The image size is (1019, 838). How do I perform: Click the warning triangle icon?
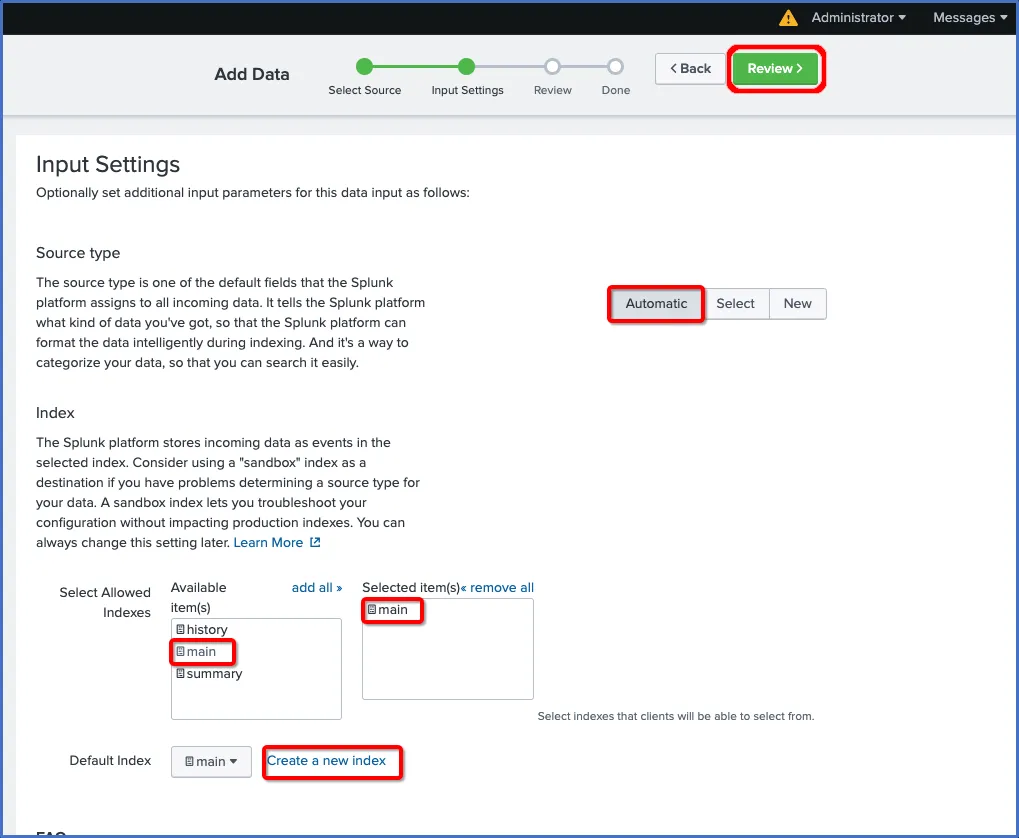[x=788, y=18]
